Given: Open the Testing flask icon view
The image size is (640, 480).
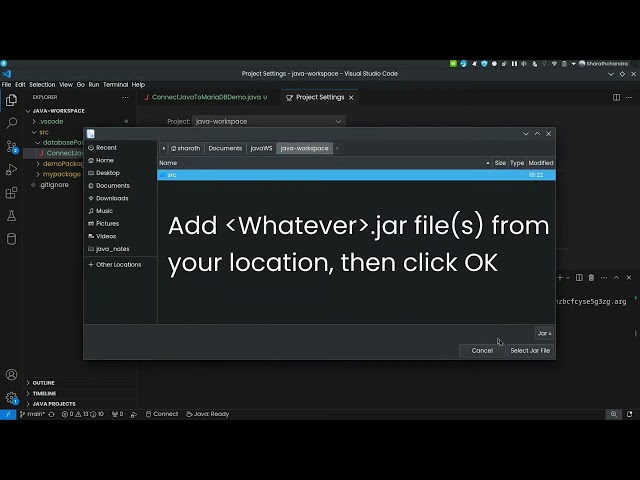Looking at the screenshot, I should pos(11,216).
